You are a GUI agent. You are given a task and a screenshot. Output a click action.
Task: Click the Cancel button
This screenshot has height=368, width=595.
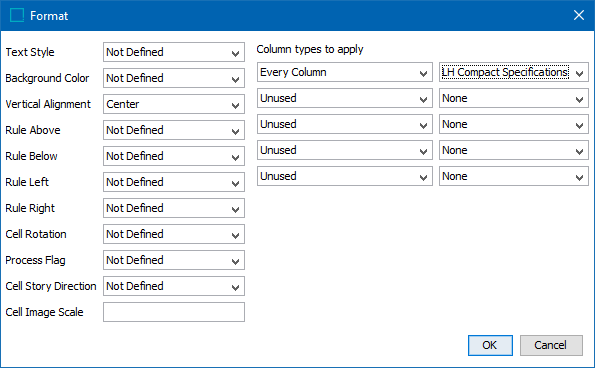pos(551,345)
